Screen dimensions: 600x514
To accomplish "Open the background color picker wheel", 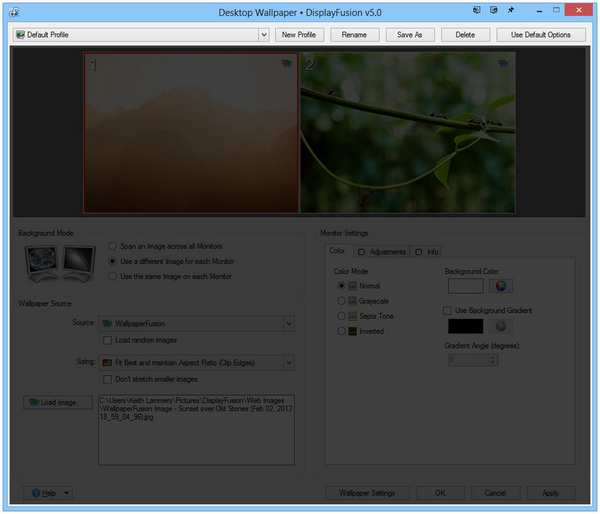I will coord(500,287).
